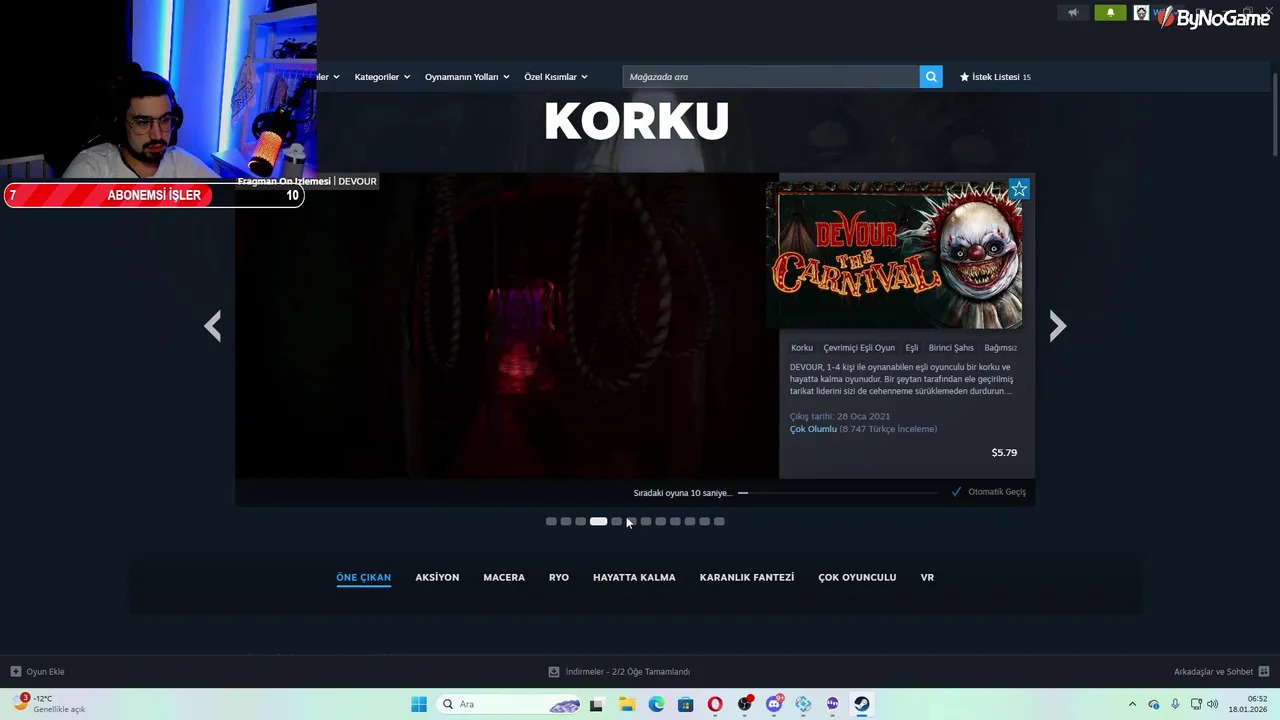Viewport: 1280px width, 720px height.
Task: Expand the Oynamanın Yolları dropdown
Action: [x=467, y=77]
